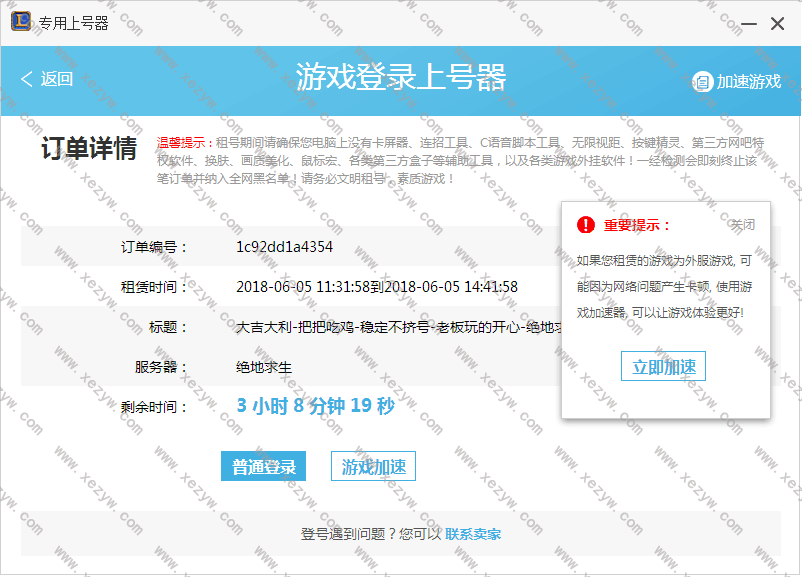Click the 游戏登录上号器 header title
Image resolution: width=802 pixels, height=577 pixels.
(x=400, y=77)
